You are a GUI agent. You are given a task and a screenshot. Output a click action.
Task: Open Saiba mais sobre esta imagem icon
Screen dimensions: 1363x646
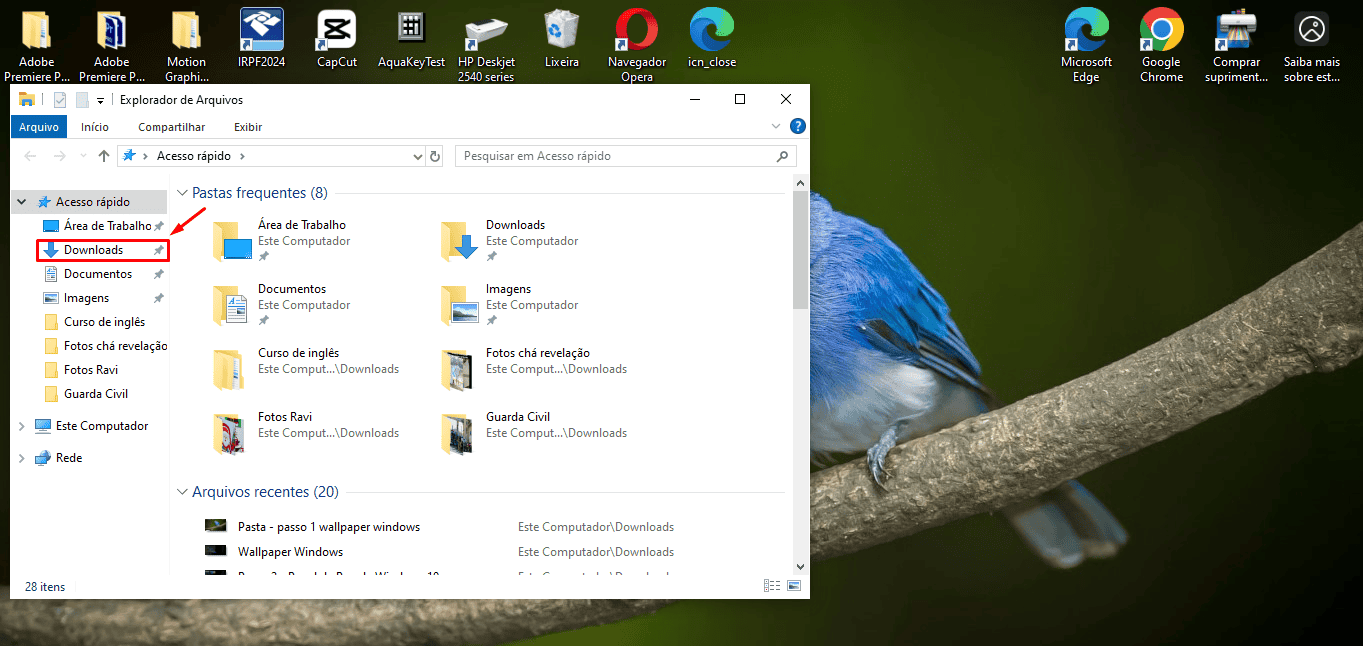[x=1312, y=45]
